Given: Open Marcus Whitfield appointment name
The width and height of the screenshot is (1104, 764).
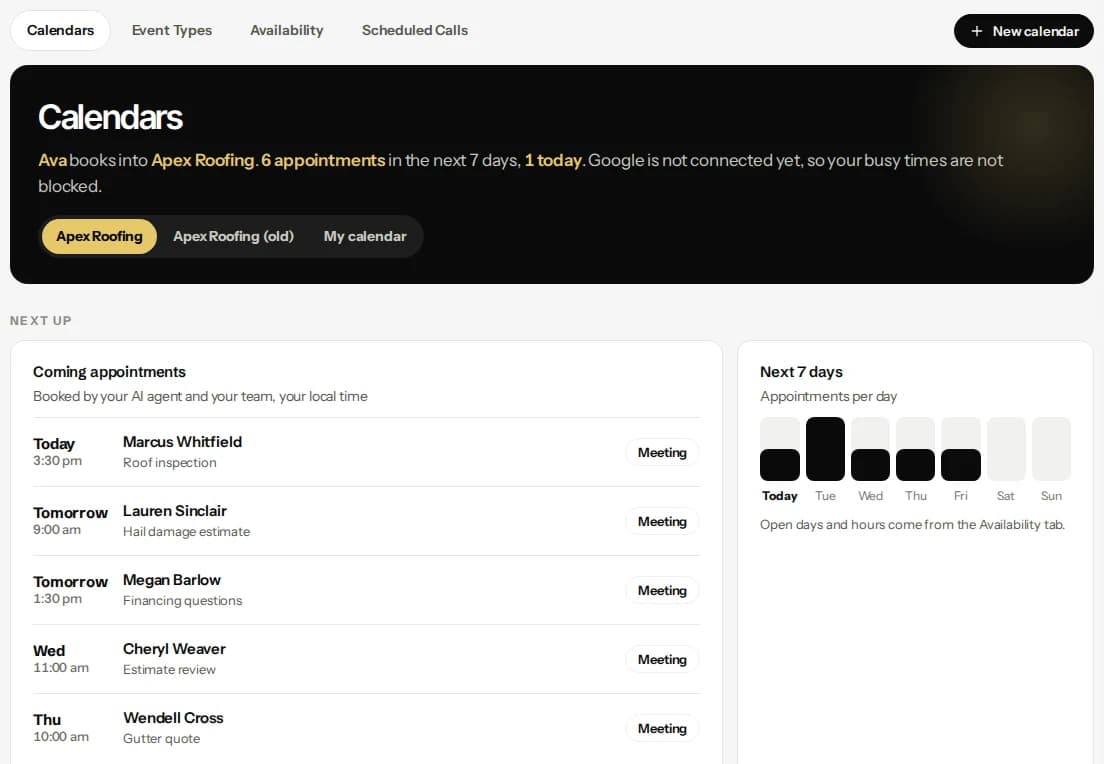Looking at the screenshot, I should click(x=182, y=442).
